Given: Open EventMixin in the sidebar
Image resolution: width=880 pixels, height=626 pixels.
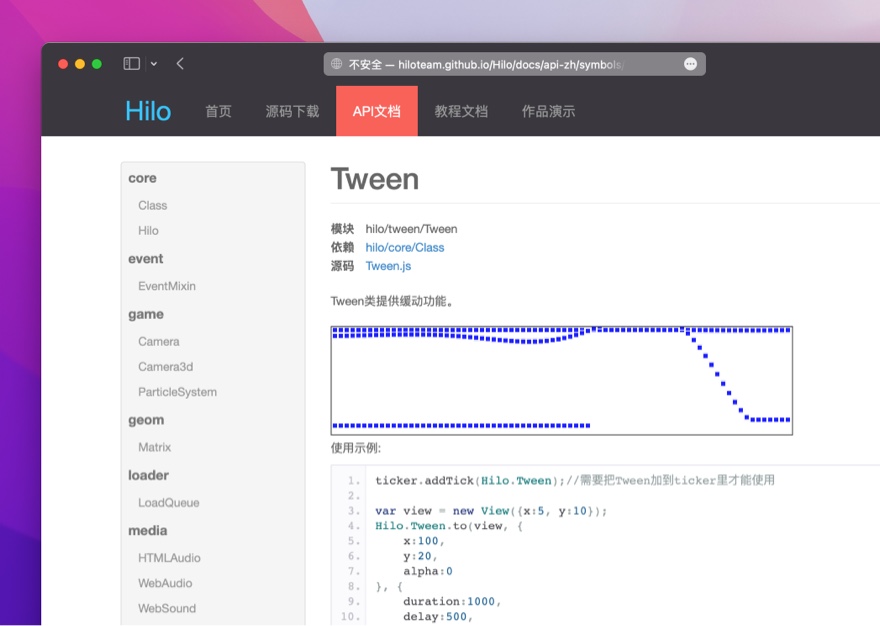Looking at the screenshot, I should 167,286.
